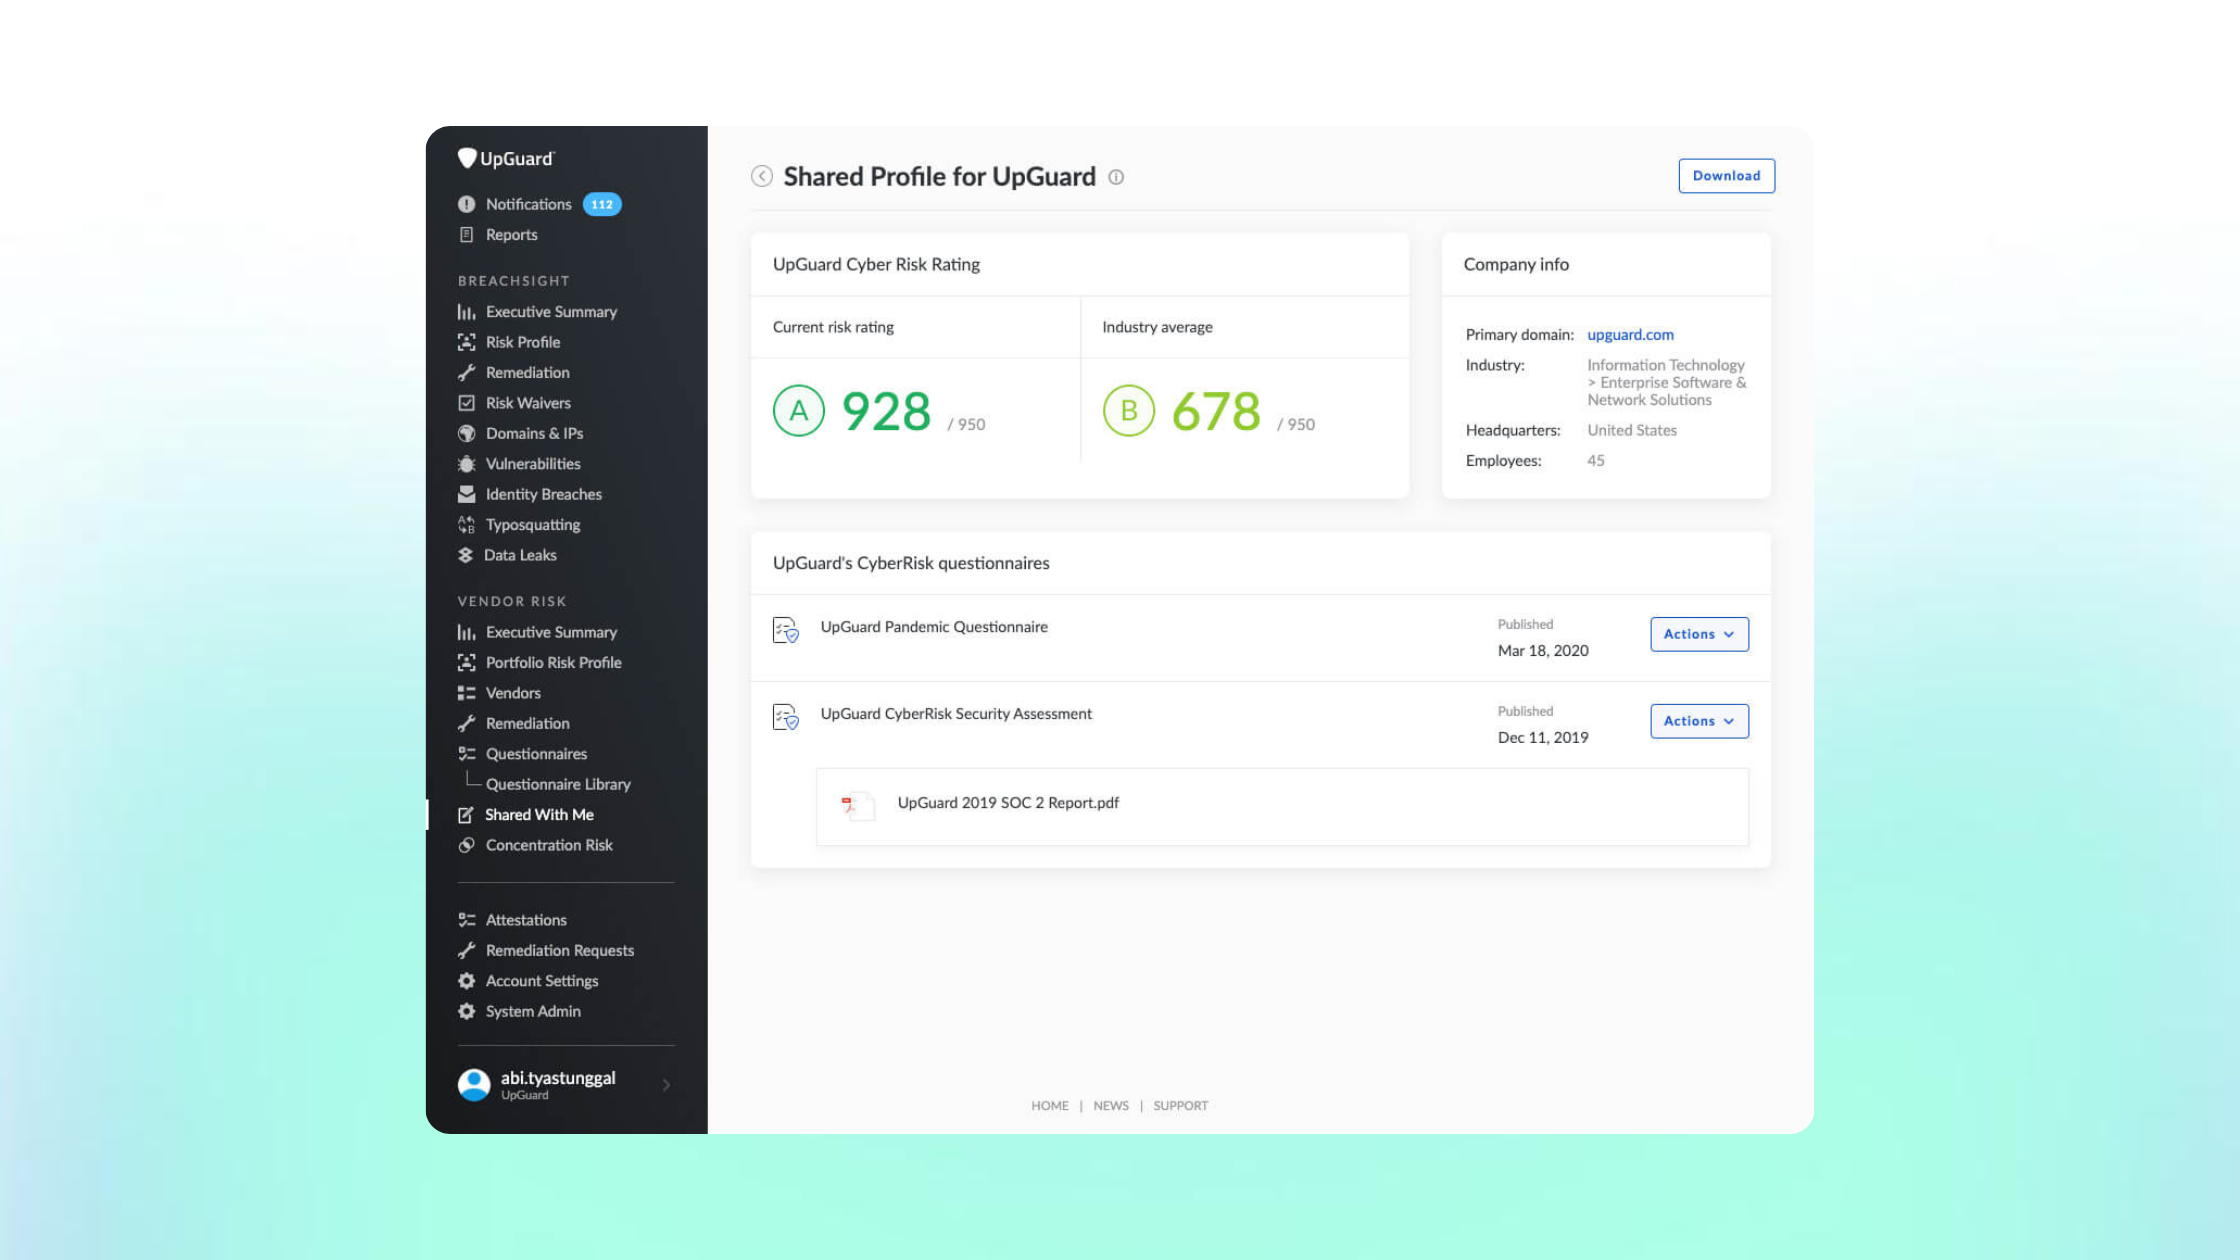
Task: Click the Account Settings gear icon
Action: tap(466, 981)
